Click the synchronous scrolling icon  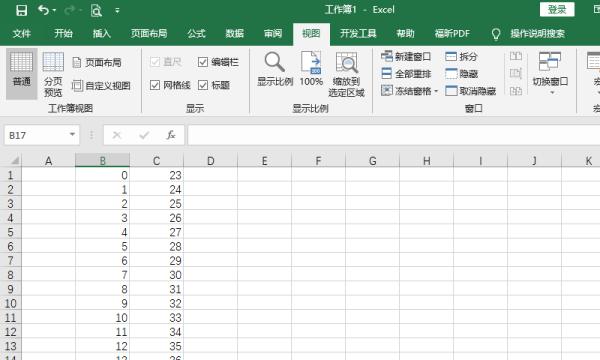[x=516, y=73]
